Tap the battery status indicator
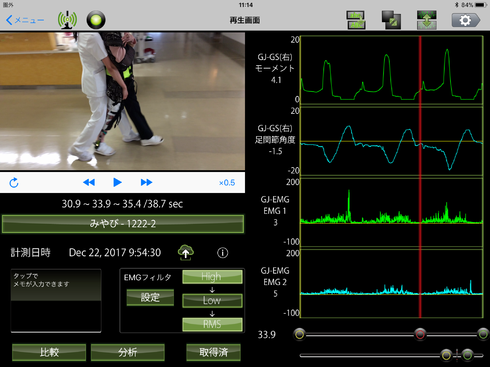 click(480, 5)
